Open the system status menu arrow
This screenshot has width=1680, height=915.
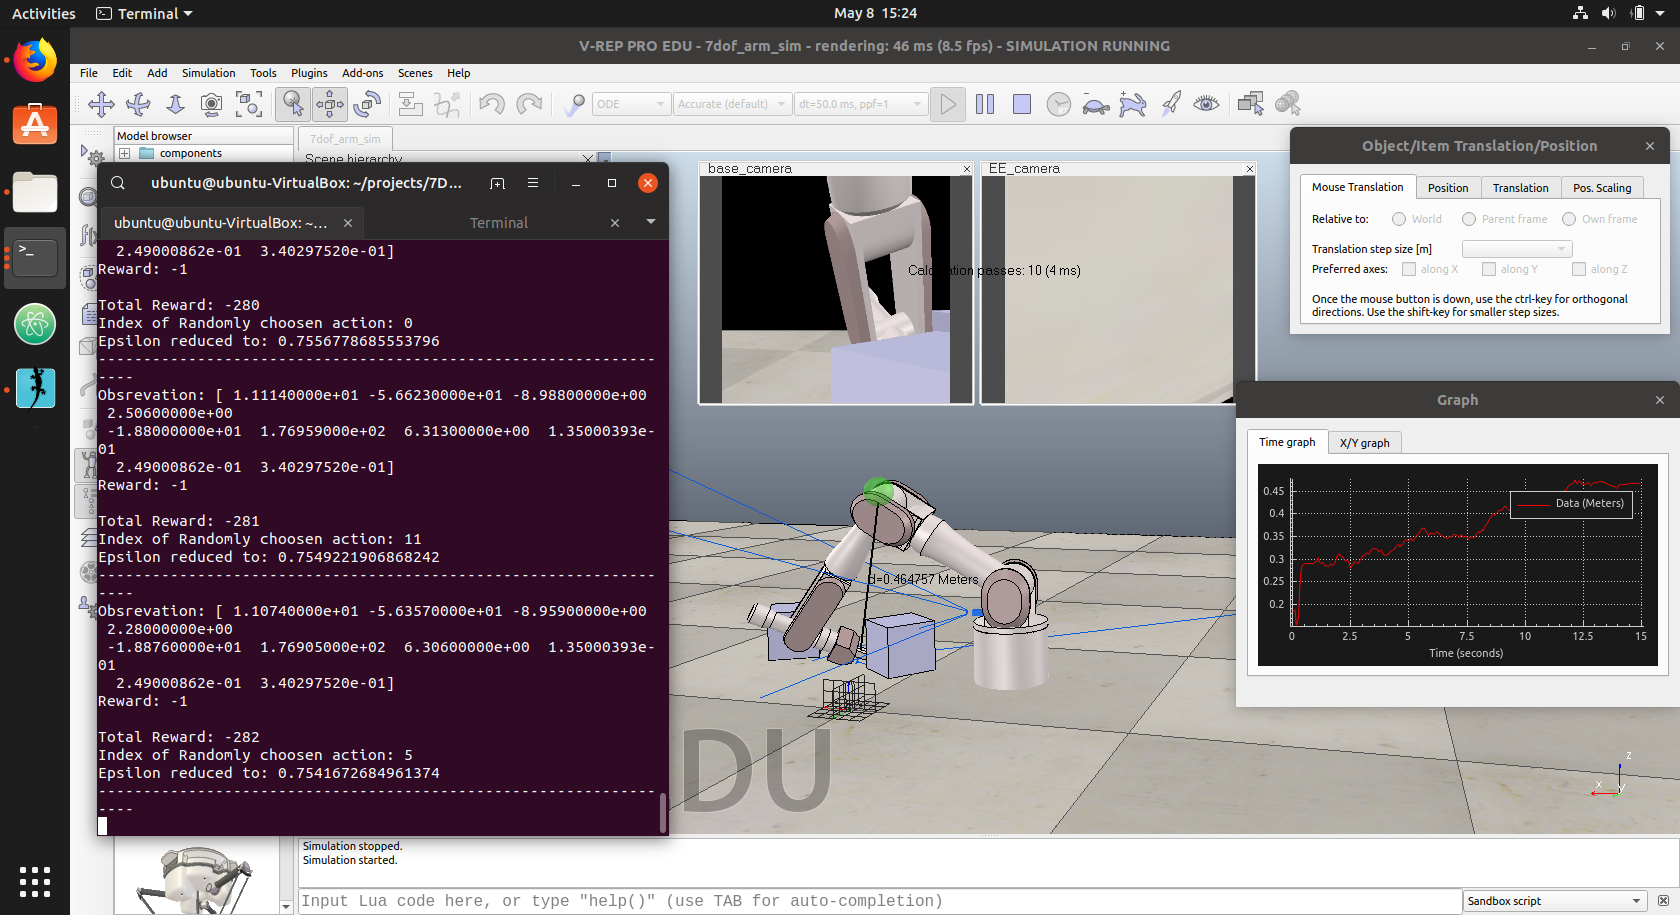click(1660, 13)
